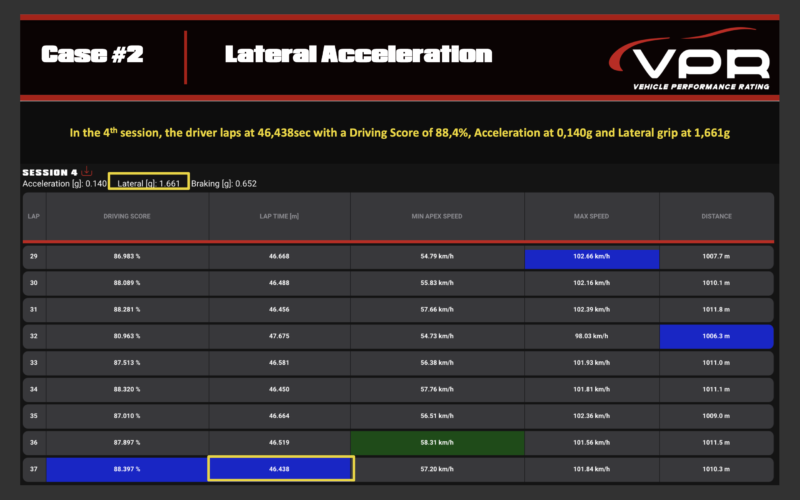Click the Max Speed column header
The height and width of the screenshot is (500, 800).
click(x=592, y=216)
